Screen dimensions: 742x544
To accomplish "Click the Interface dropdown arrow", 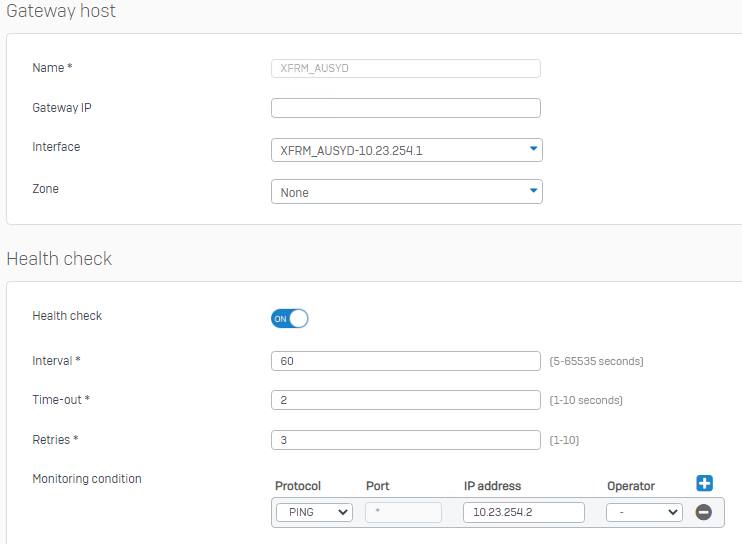I will click(533, 149).
